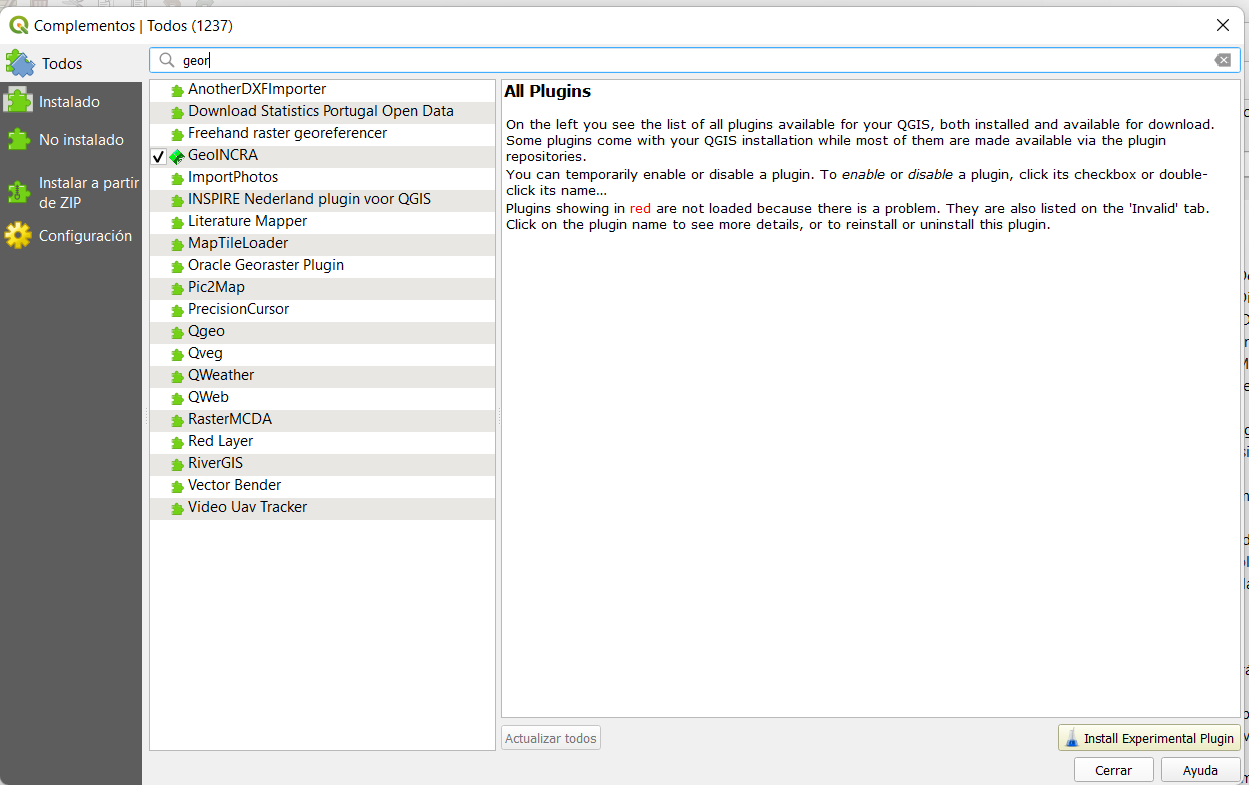Click the Cerrar button

[x=1113, y=769]
